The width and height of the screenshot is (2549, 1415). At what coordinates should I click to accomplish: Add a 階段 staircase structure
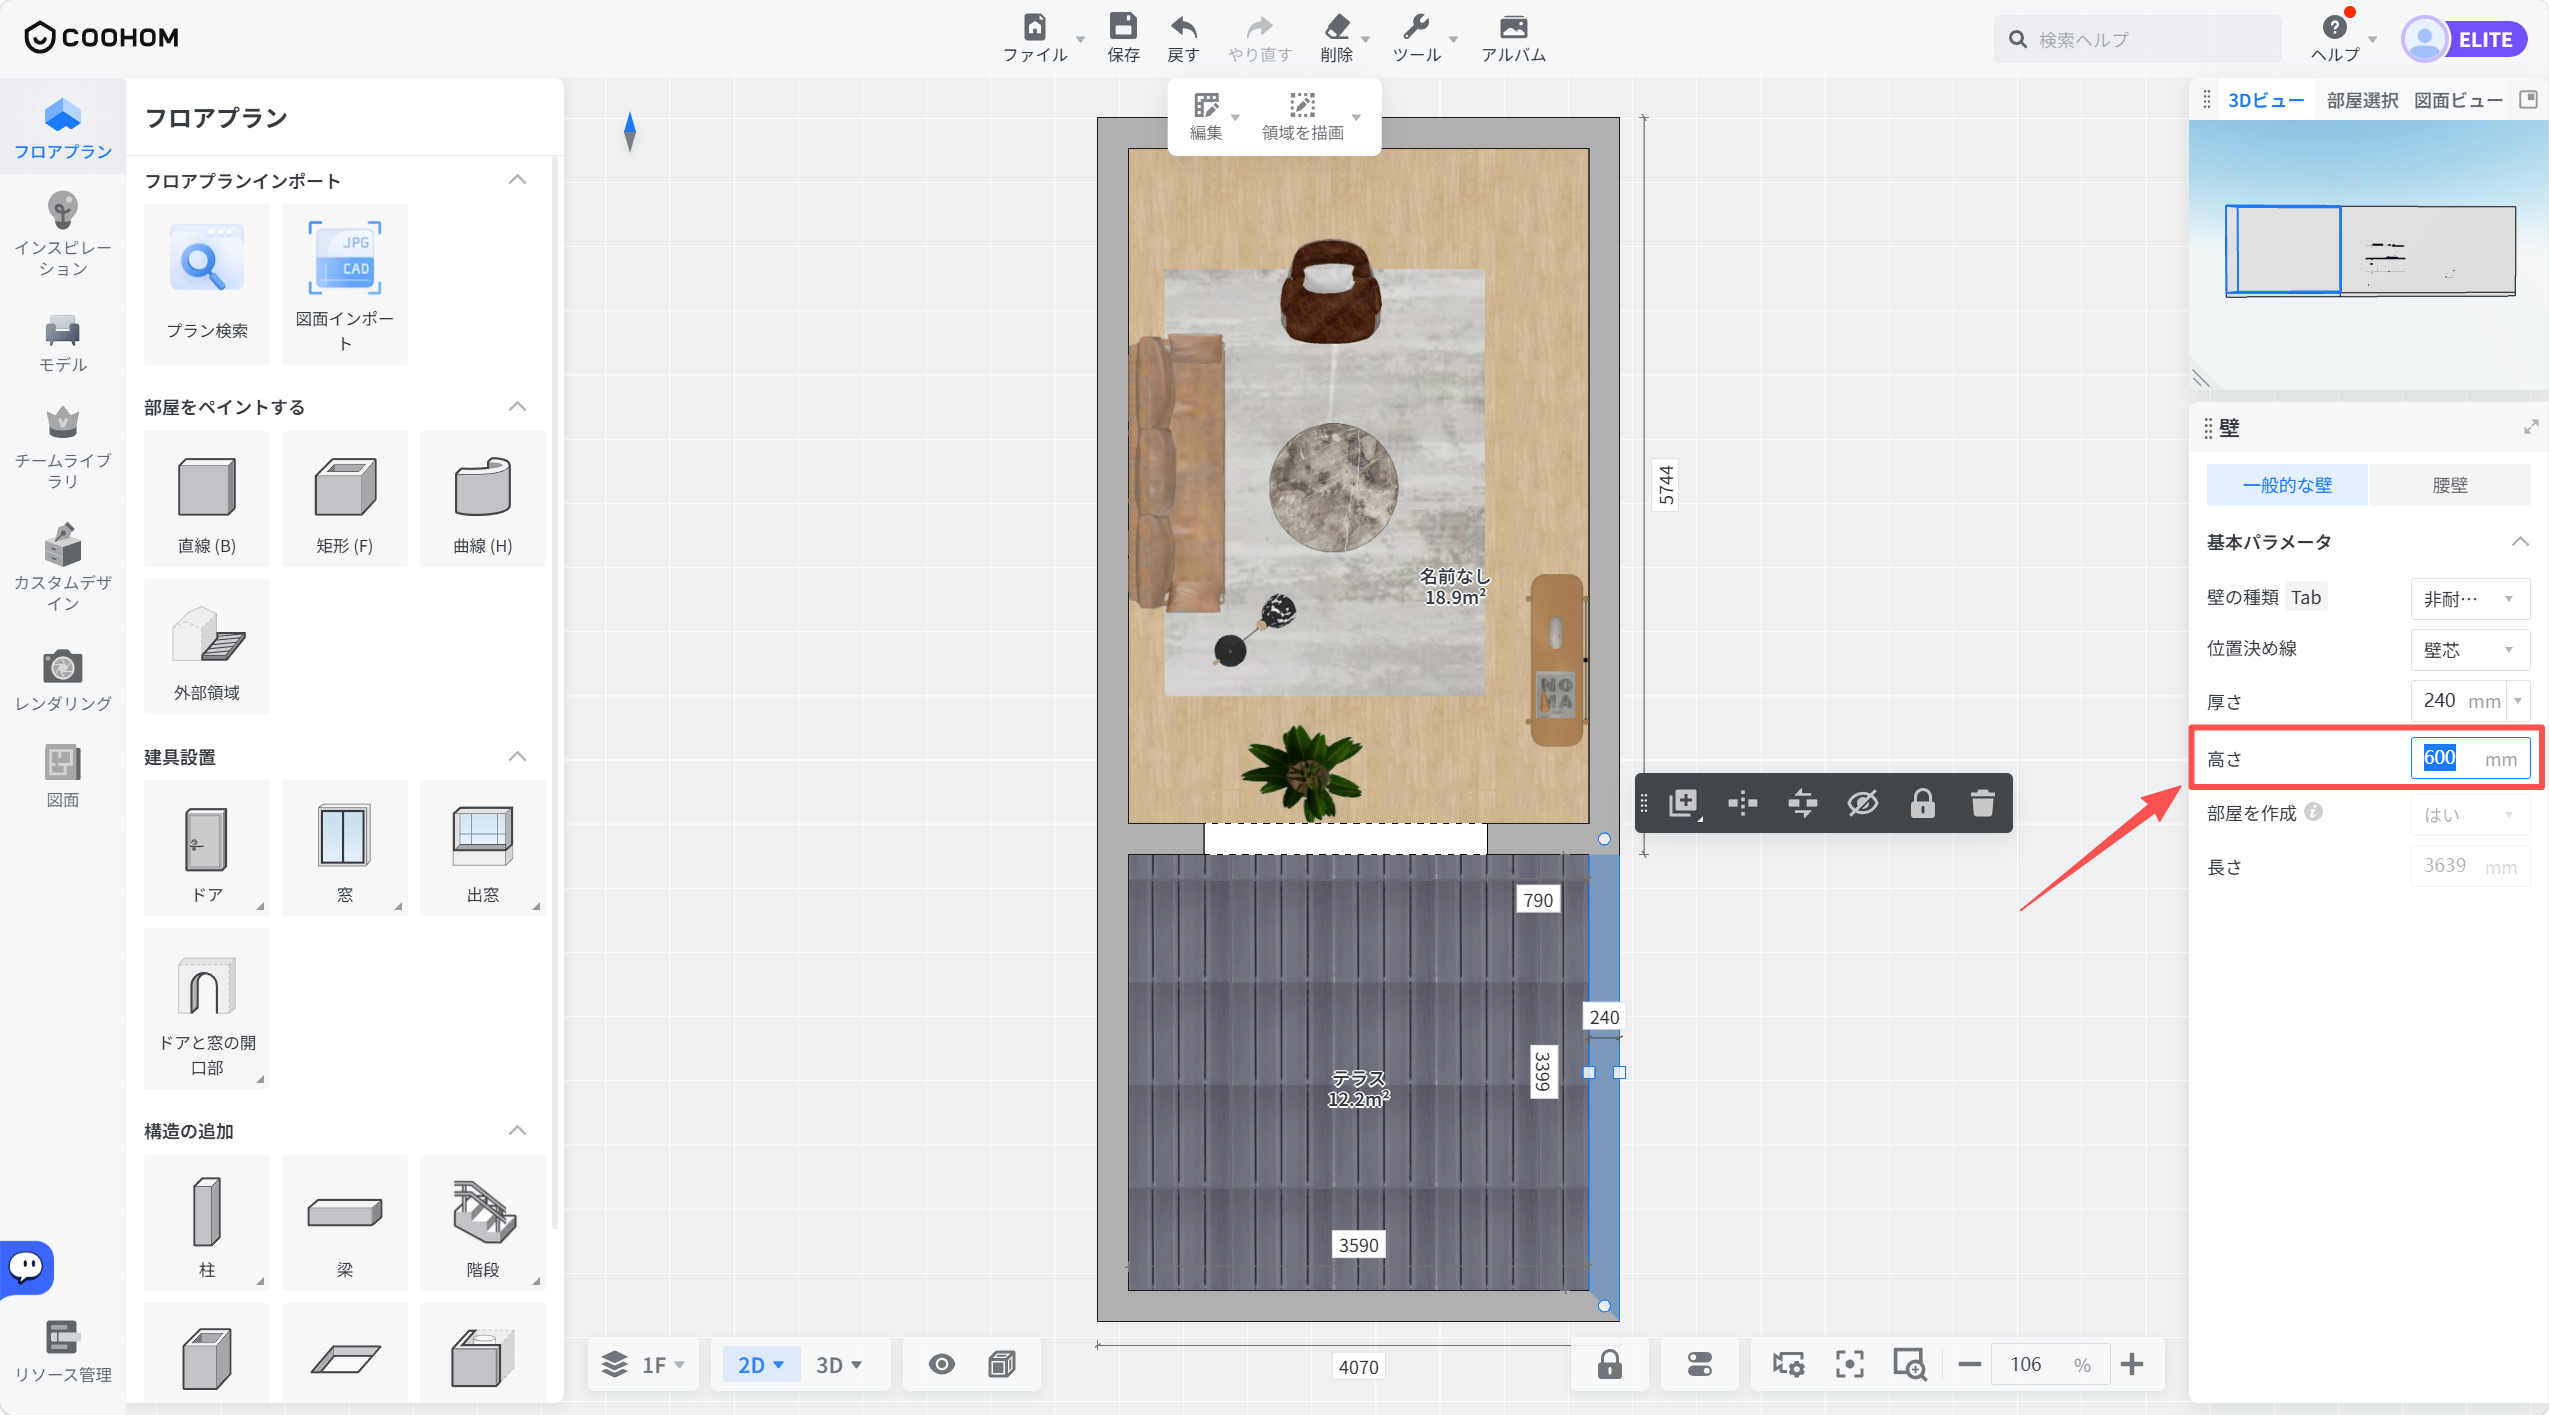483,1223
